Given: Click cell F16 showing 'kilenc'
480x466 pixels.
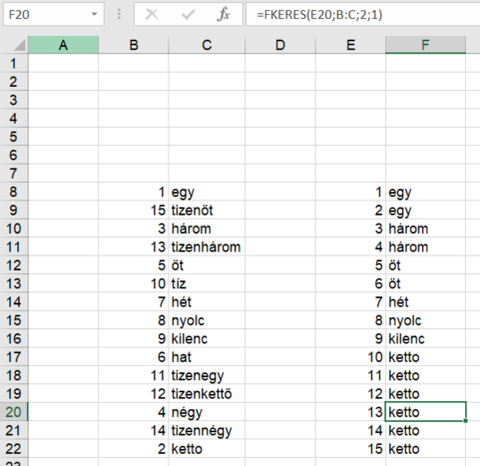Looking at the screenshot, I should coord(425,339).
